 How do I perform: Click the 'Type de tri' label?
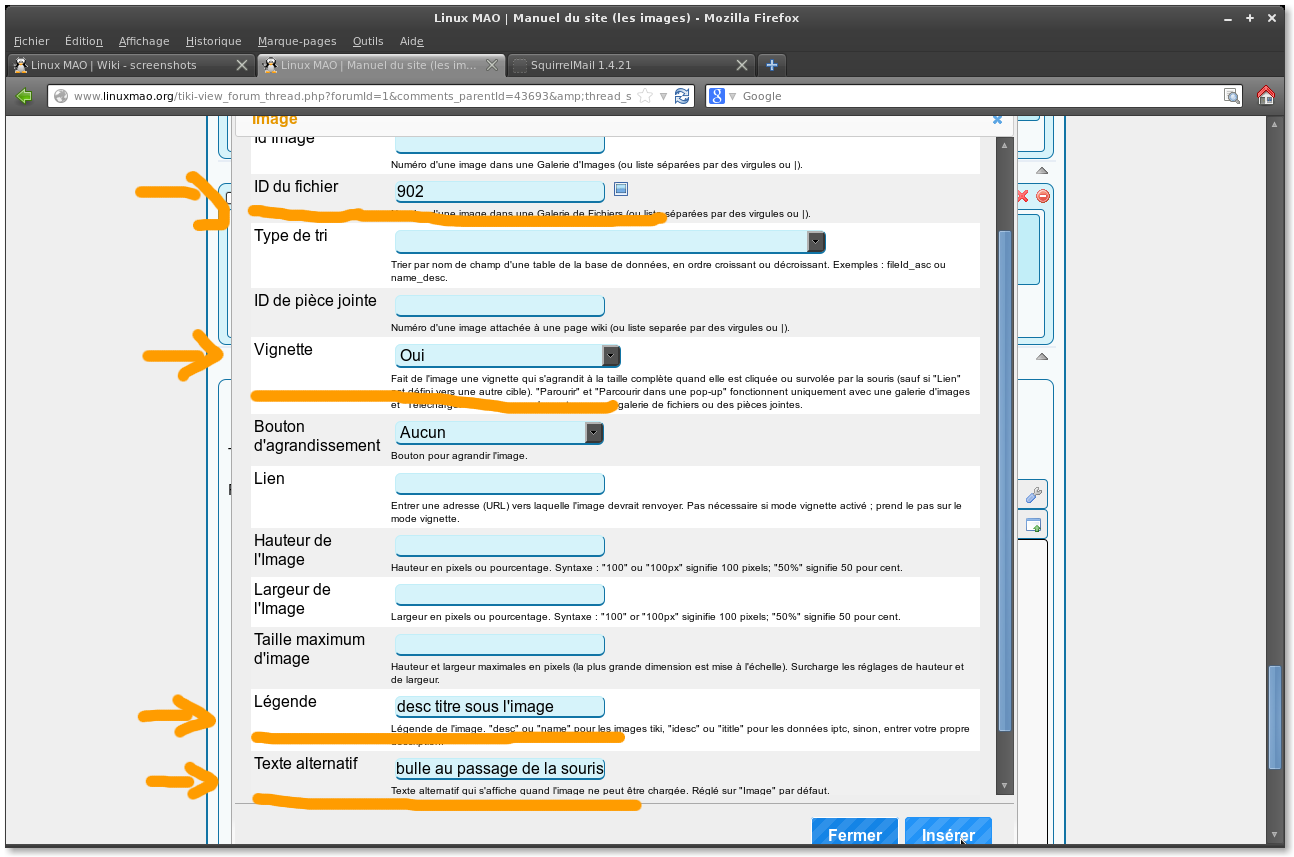[x=290, y=236]
